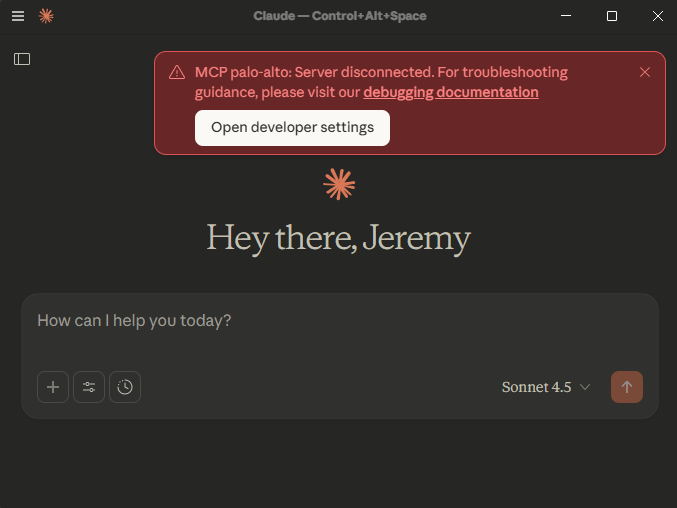Toggle the sidebar panel open

coord(22,59)
